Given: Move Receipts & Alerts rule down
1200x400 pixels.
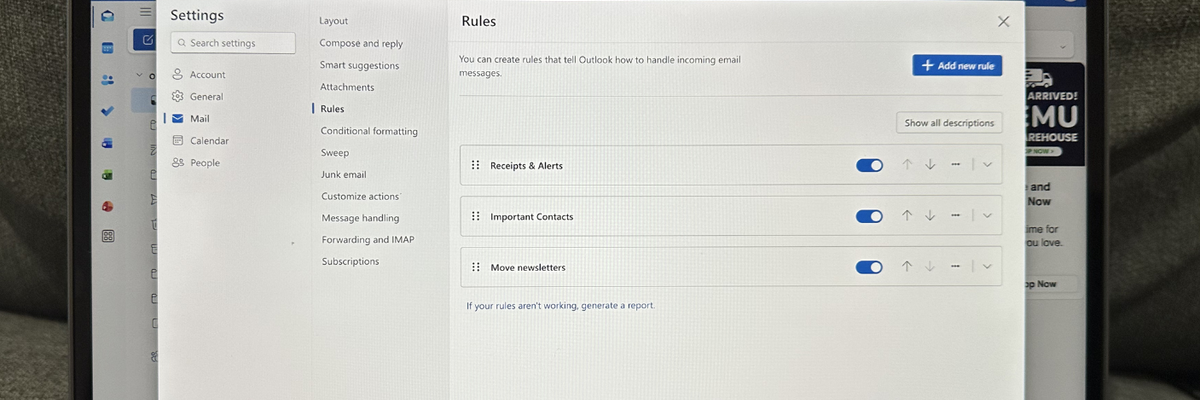Looking at the screenshot, I should (x=930, y=165).
